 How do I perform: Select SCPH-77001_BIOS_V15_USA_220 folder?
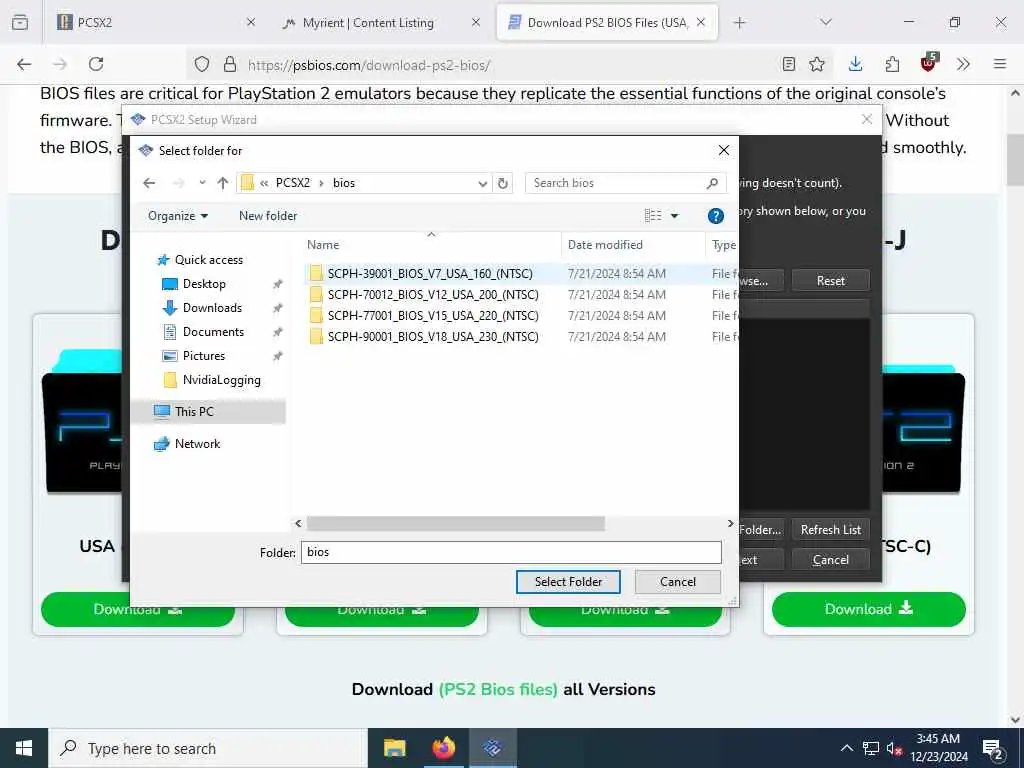(433, 315)
